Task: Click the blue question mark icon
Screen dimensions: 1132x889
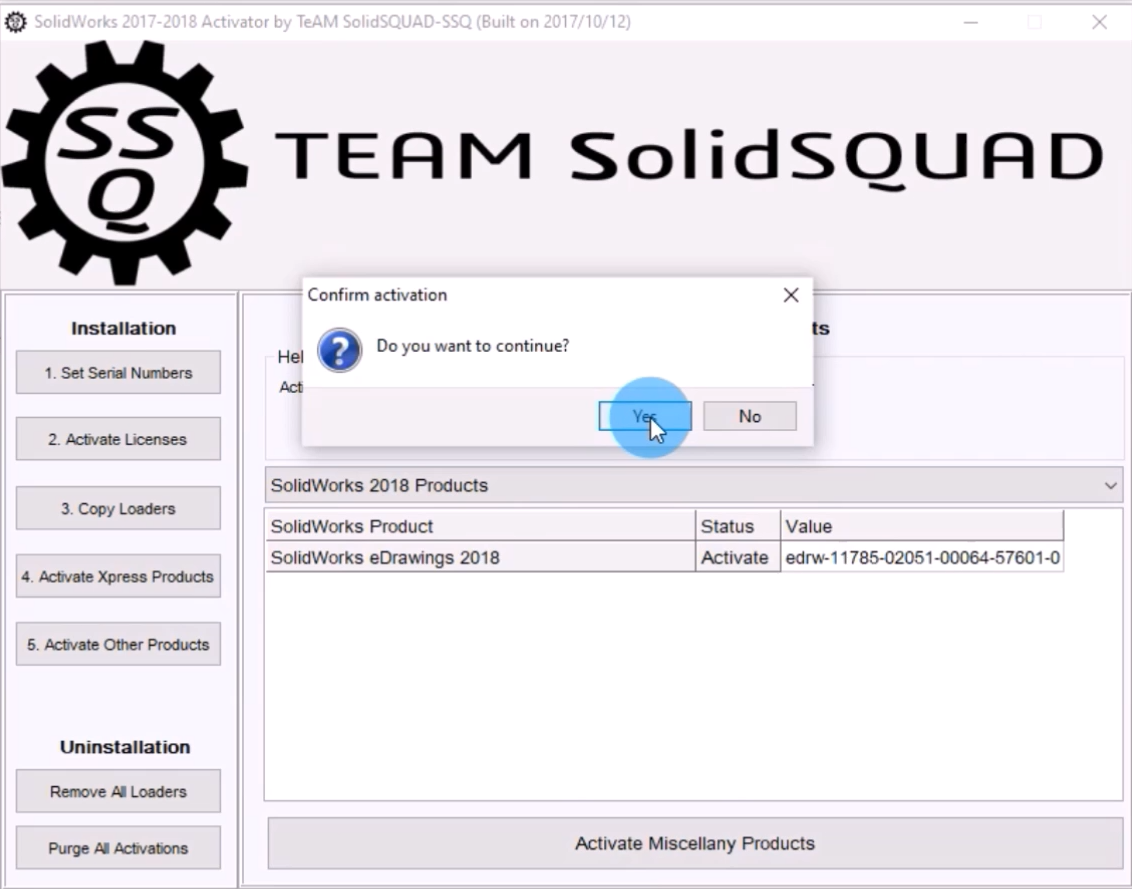Action: pos(339,351)
